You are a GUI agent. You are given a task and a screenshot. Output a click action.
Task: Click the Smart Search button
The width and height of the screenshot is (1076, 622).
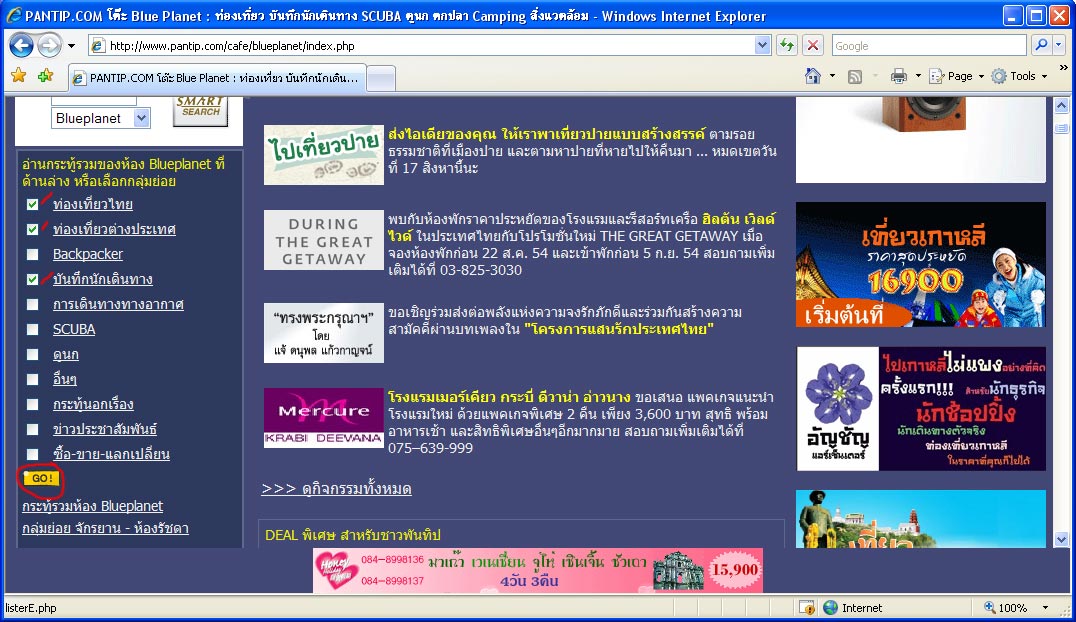point(200,110)
